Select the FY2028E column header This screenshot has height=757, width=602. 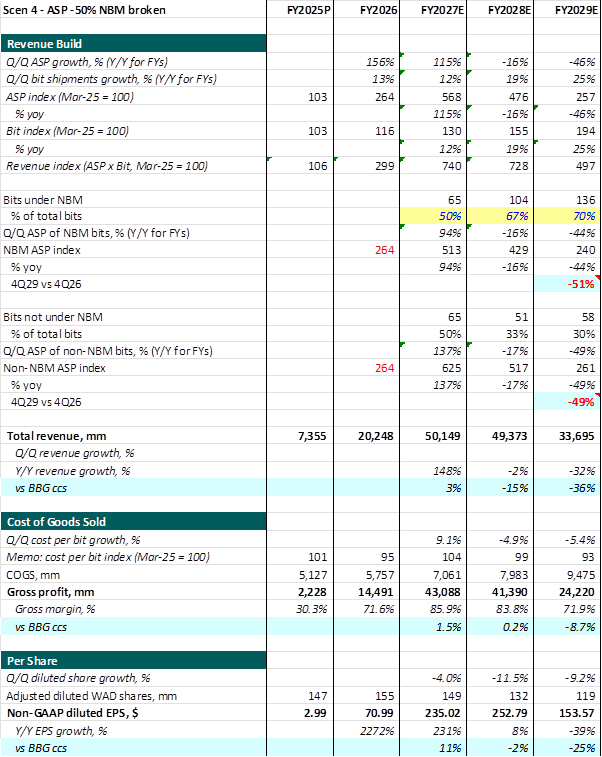509,10
